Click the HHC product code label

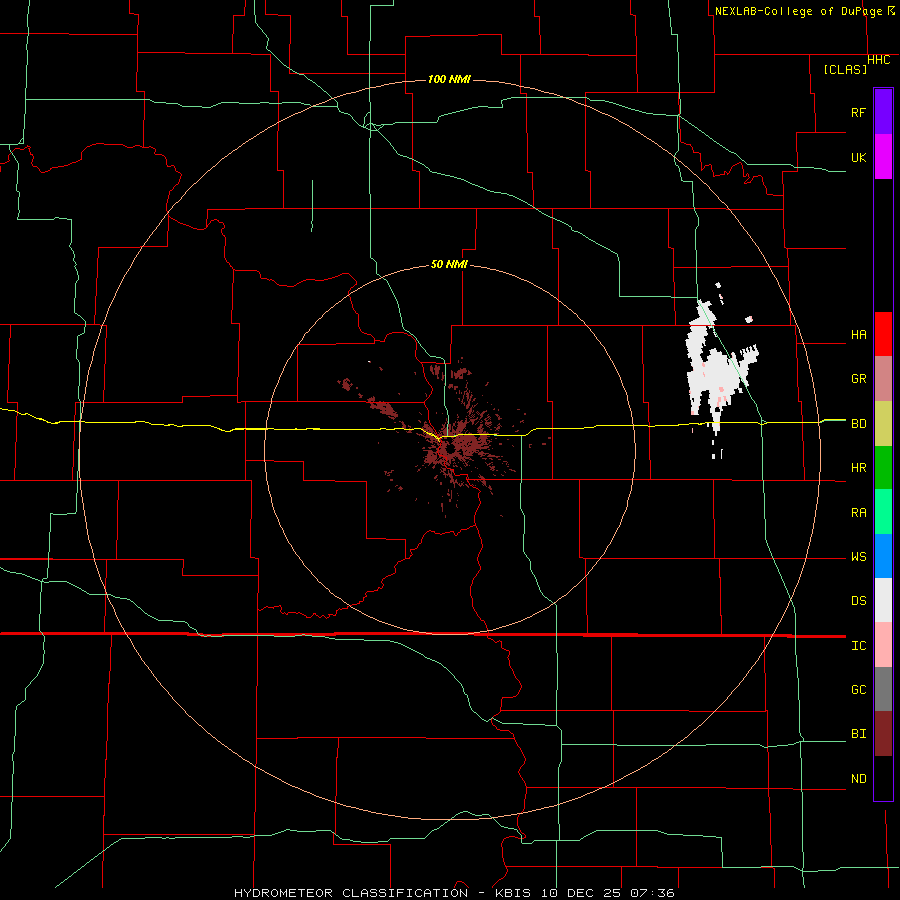pos(879,60)
